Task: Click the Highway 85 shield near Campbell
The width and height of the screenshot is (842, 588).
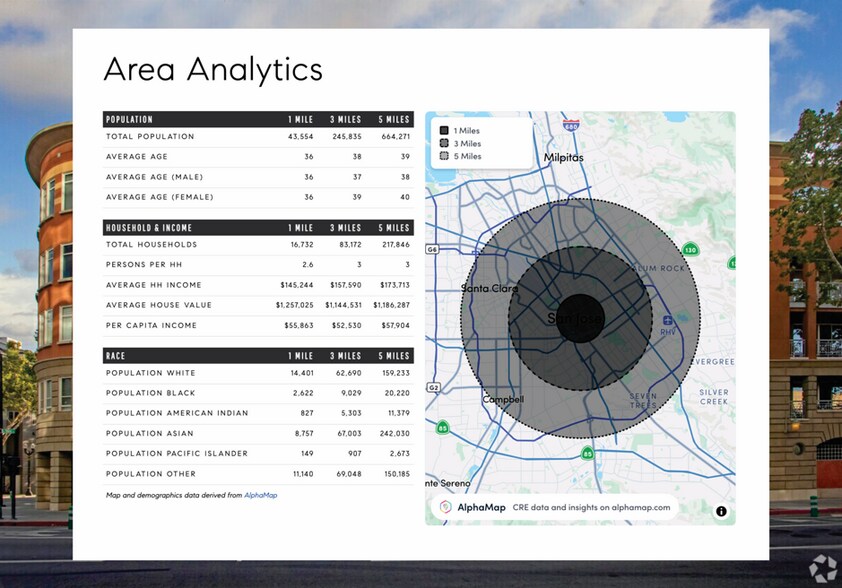Action: (443, 428)
